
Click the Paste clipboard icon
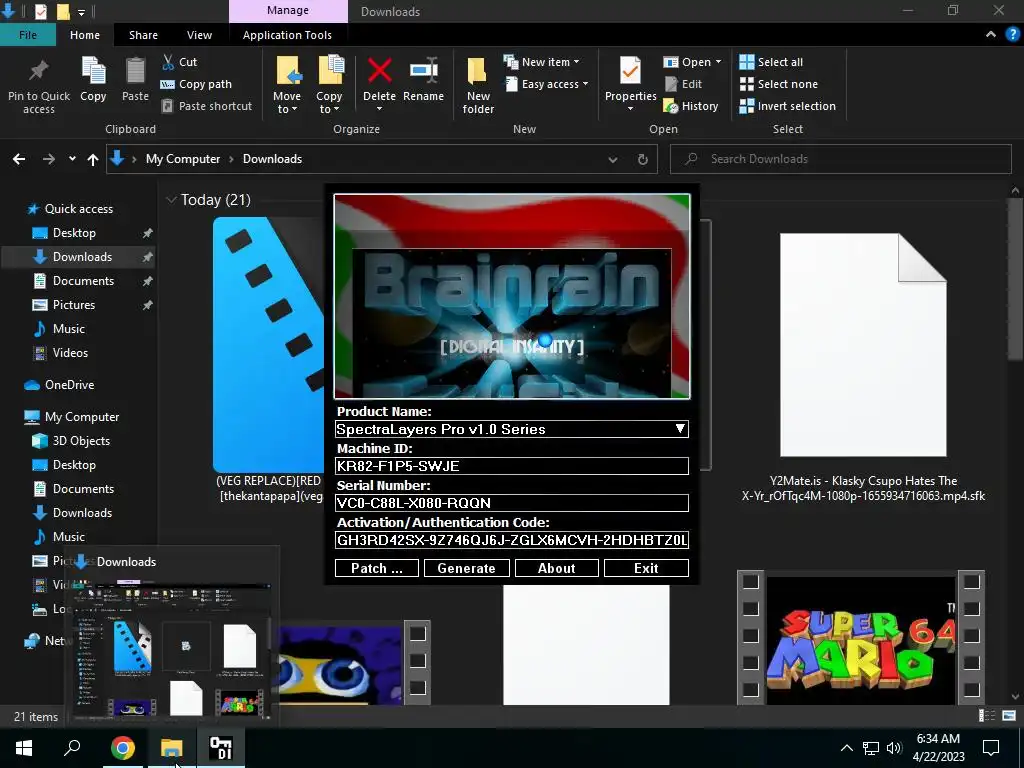click(135, 71)
